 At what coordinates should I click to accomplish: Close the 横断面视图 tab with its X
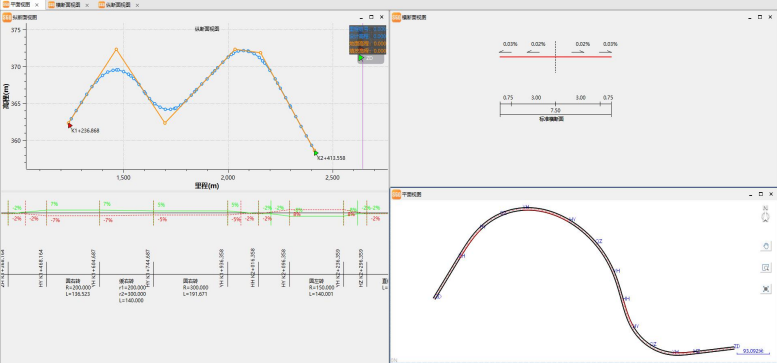(87, 5)
